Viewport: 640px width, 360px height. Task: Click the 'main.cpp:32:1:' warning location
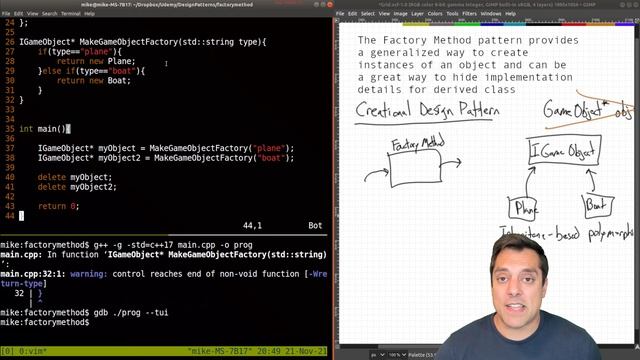coord(33,274)
